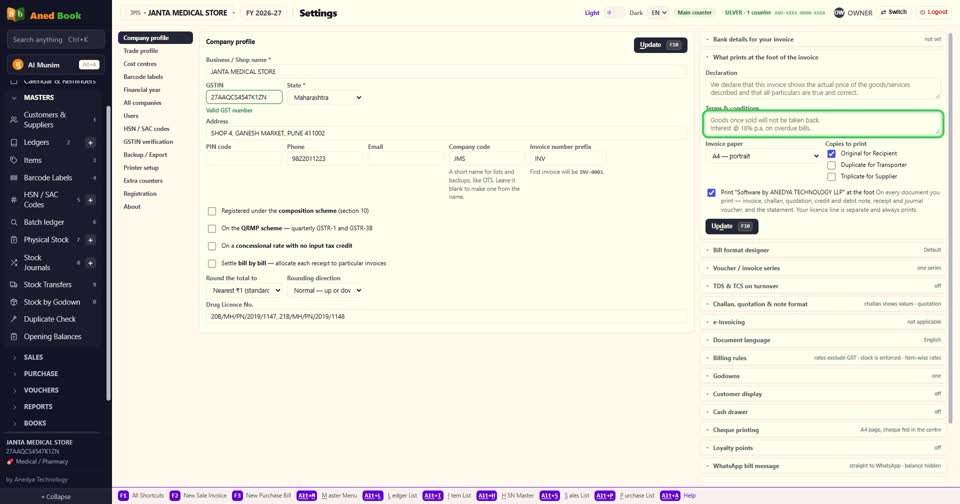Enable Registered under composition scheme checkbox
This screenshot has width=960, height=504.
[x=212, y=211]
